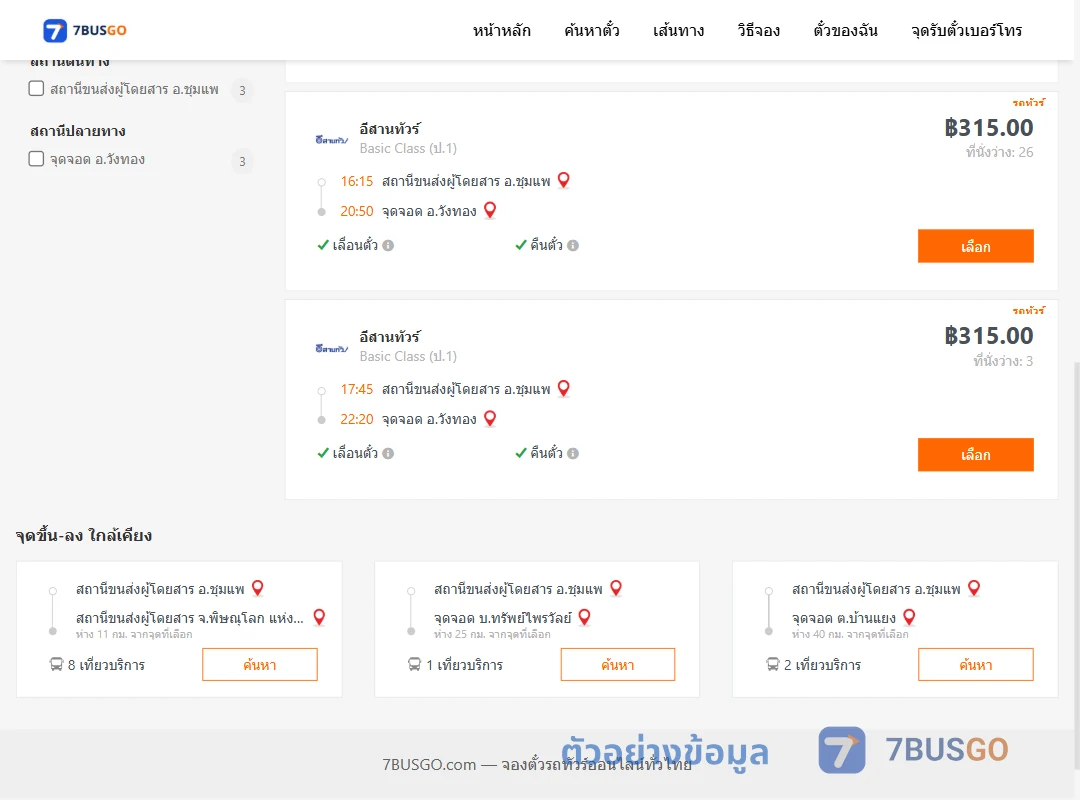
Task: Open the ตั๋วของฉัน menu item
Action: [845, 30]
